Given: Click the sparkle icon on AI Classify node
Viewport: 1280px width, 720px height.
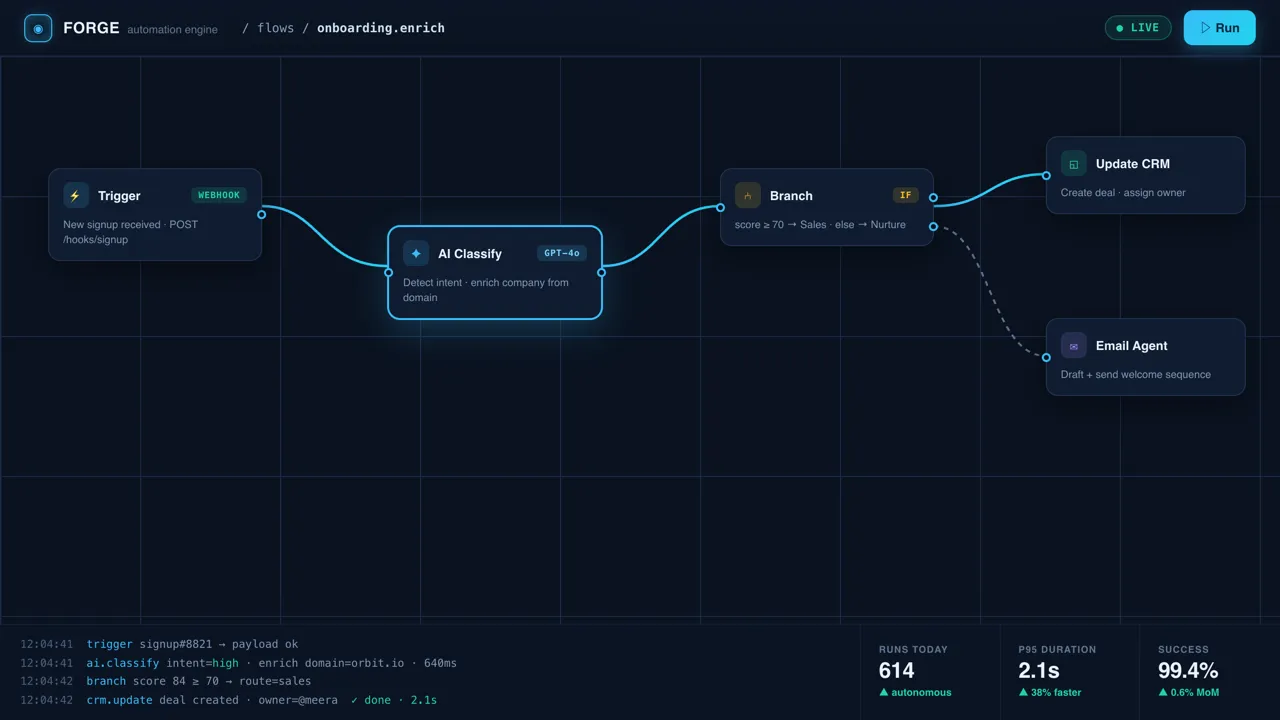Looking at the screenshot, I should [x=416, y=254].
